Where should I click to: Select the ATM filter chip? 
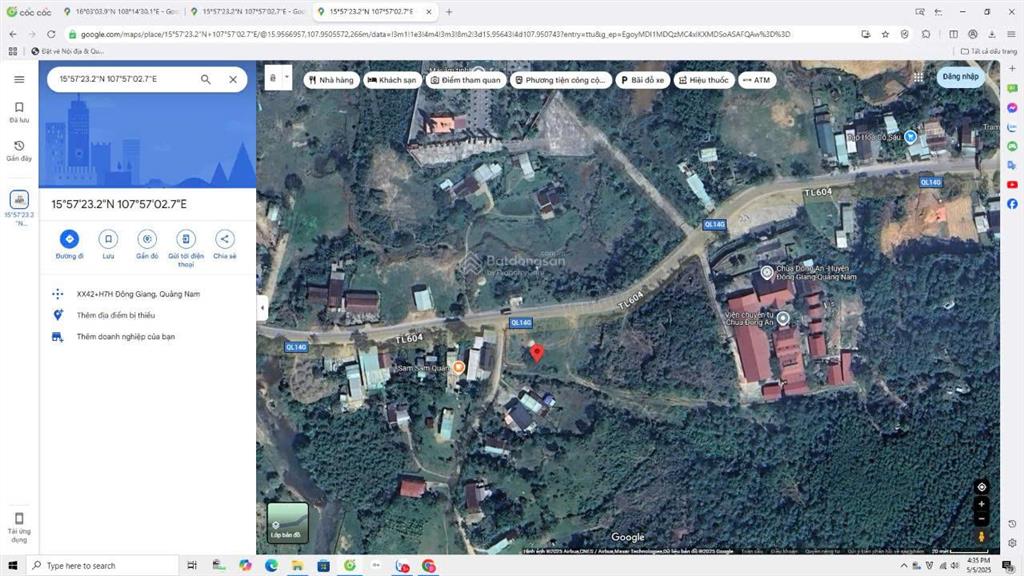point(756,80)
